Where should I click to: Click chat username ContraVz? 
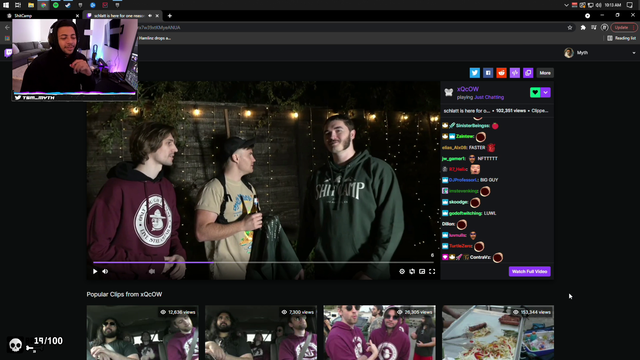(480, 257)
